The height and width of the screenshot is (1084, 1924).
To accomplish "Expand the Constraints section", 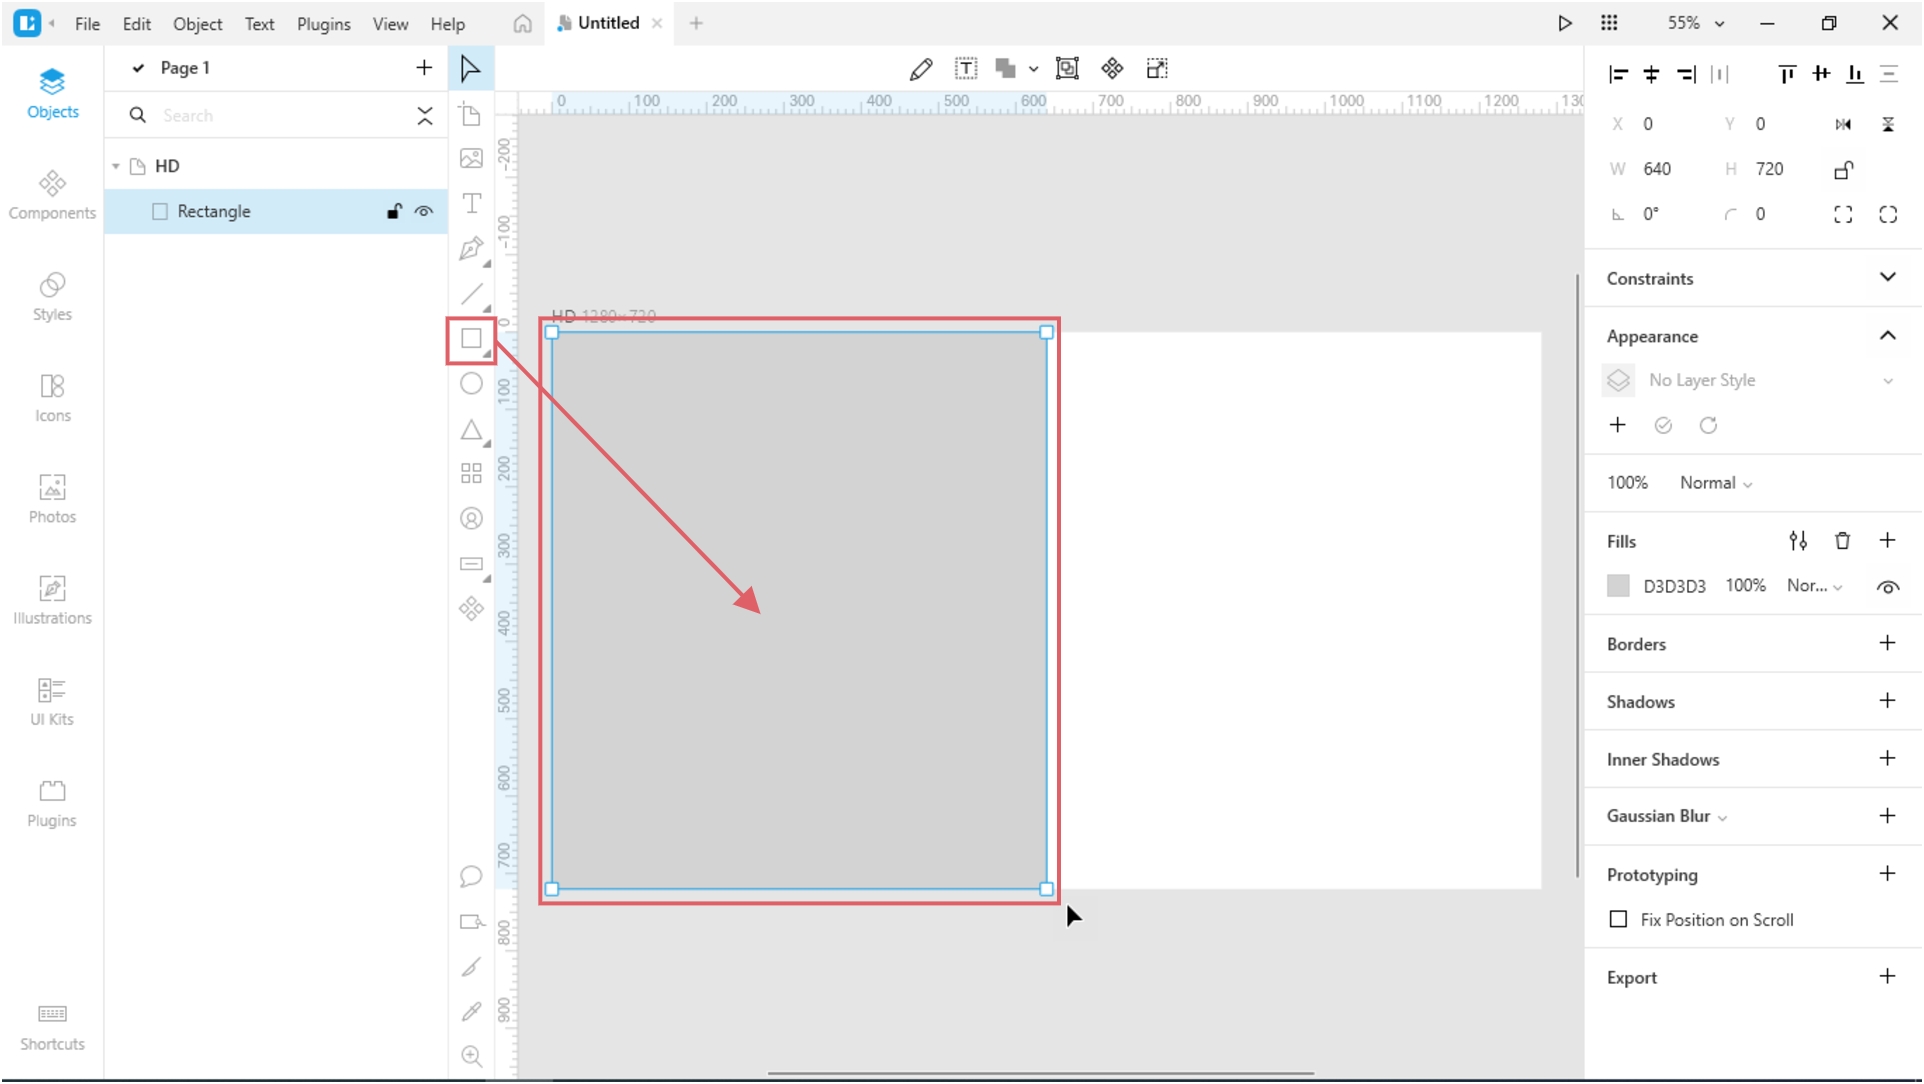I will click(1888, 277).
